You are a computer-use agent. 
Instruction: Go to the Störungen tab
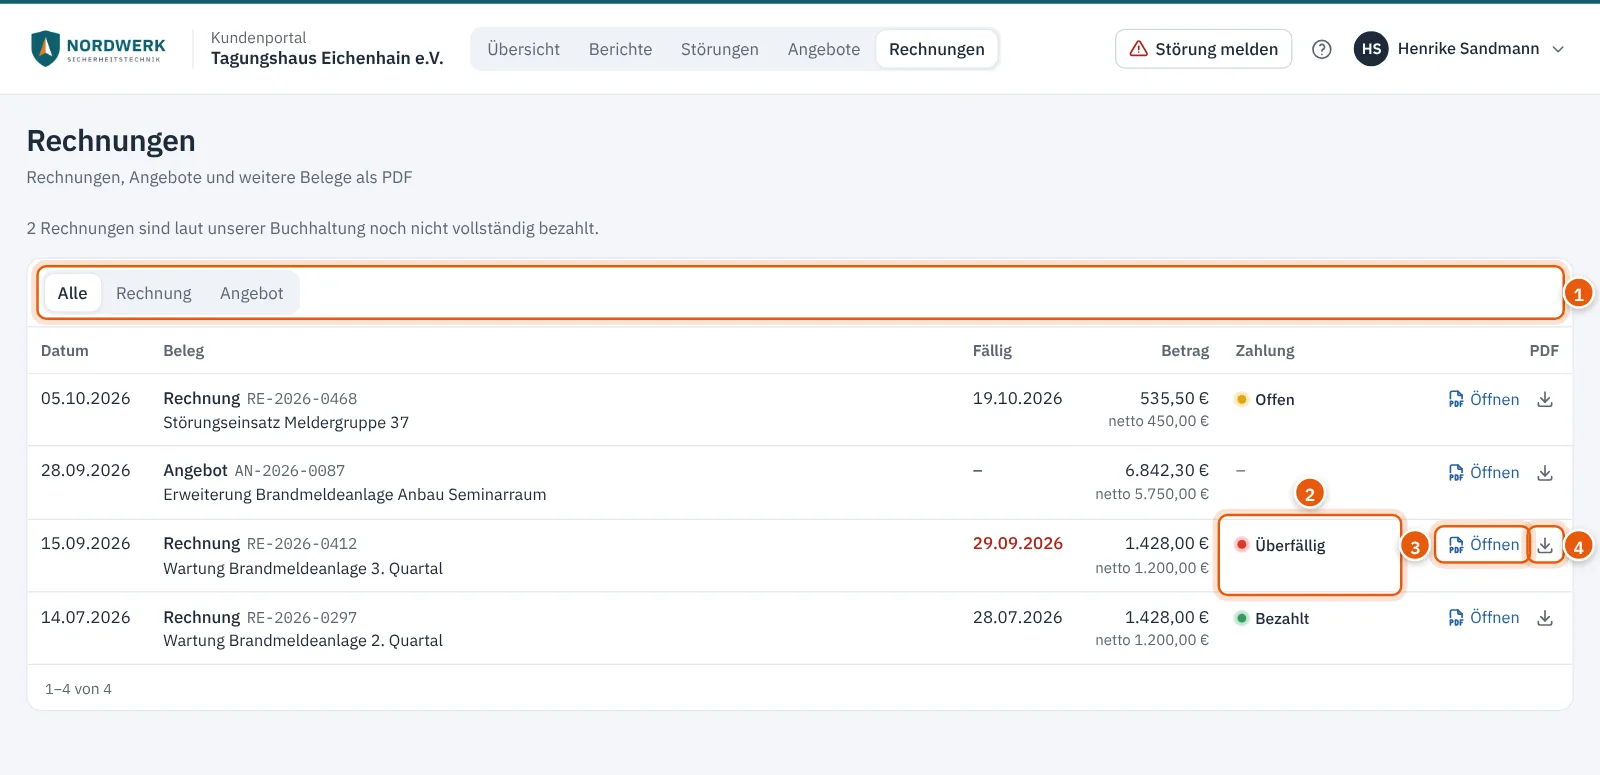click(x=720, y=49)
